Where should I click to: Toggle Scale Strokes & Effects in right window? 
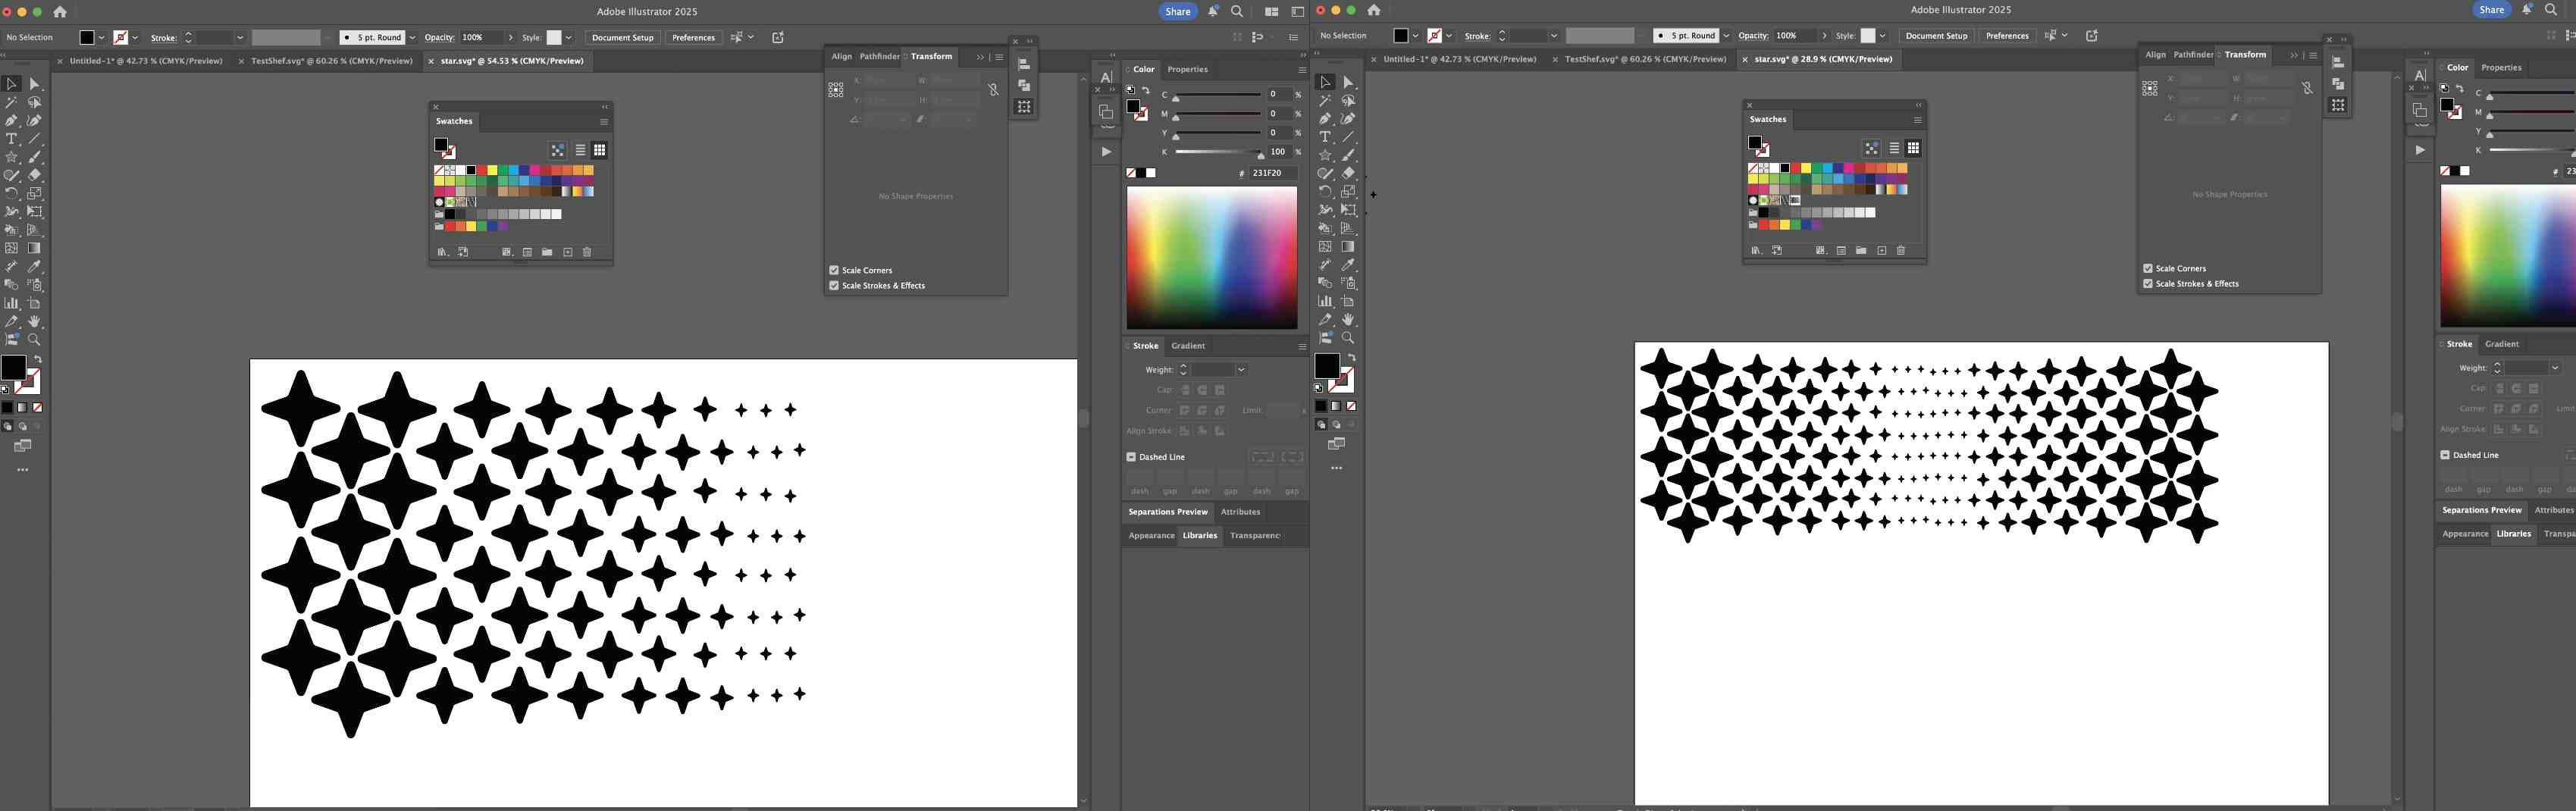point(2148,283)
